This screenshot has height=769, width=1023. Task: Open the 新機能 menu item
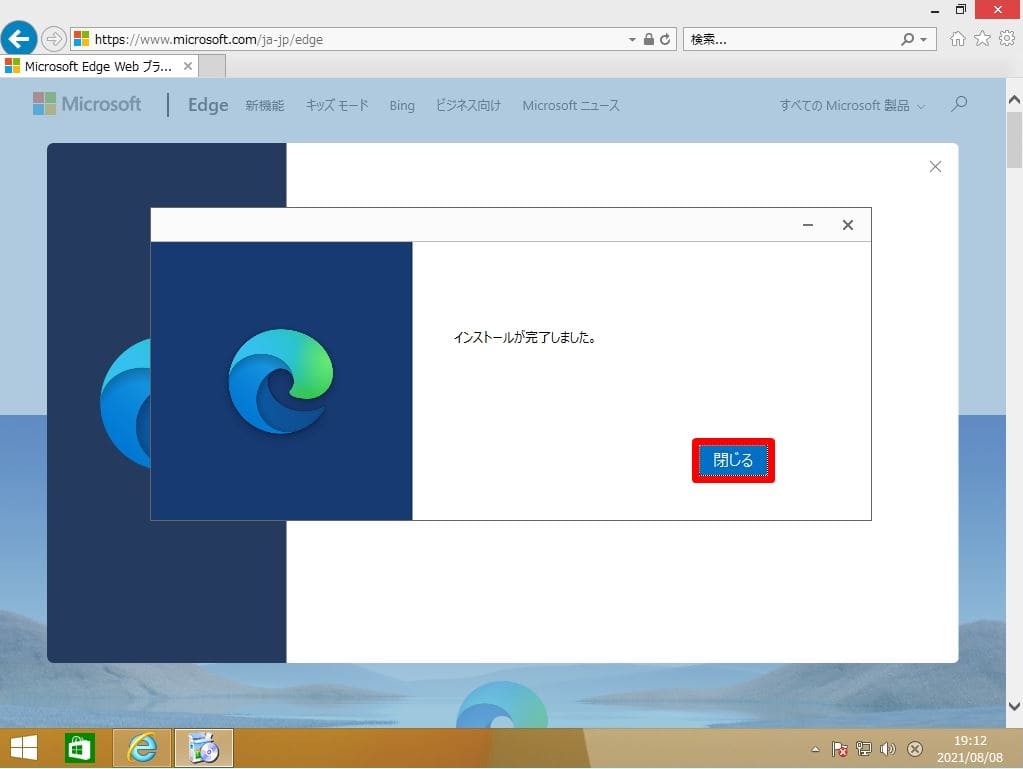[x=265, y=106]
